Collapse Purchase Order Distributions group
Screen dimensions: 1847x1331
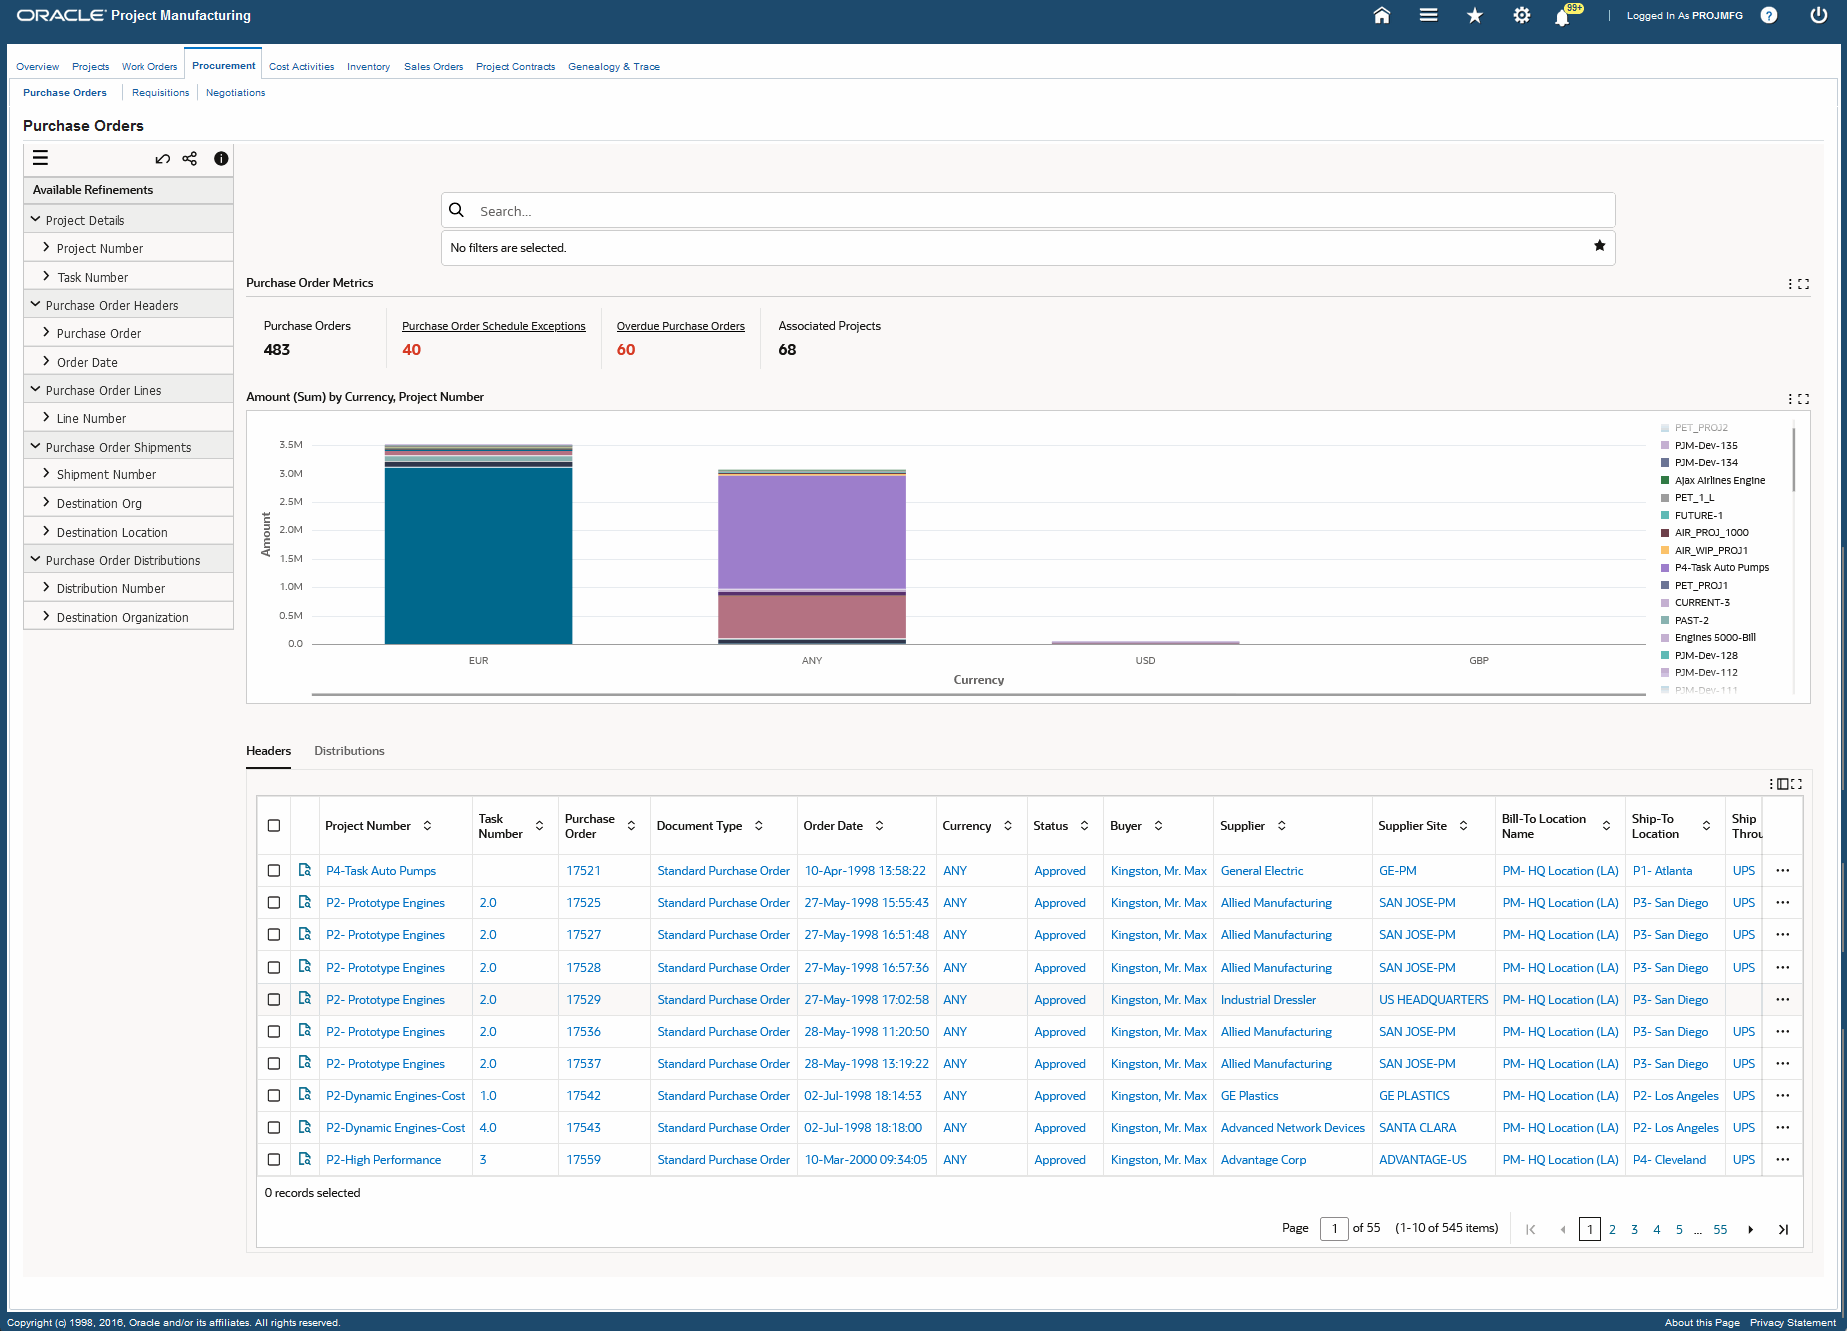tap(36, 559)
